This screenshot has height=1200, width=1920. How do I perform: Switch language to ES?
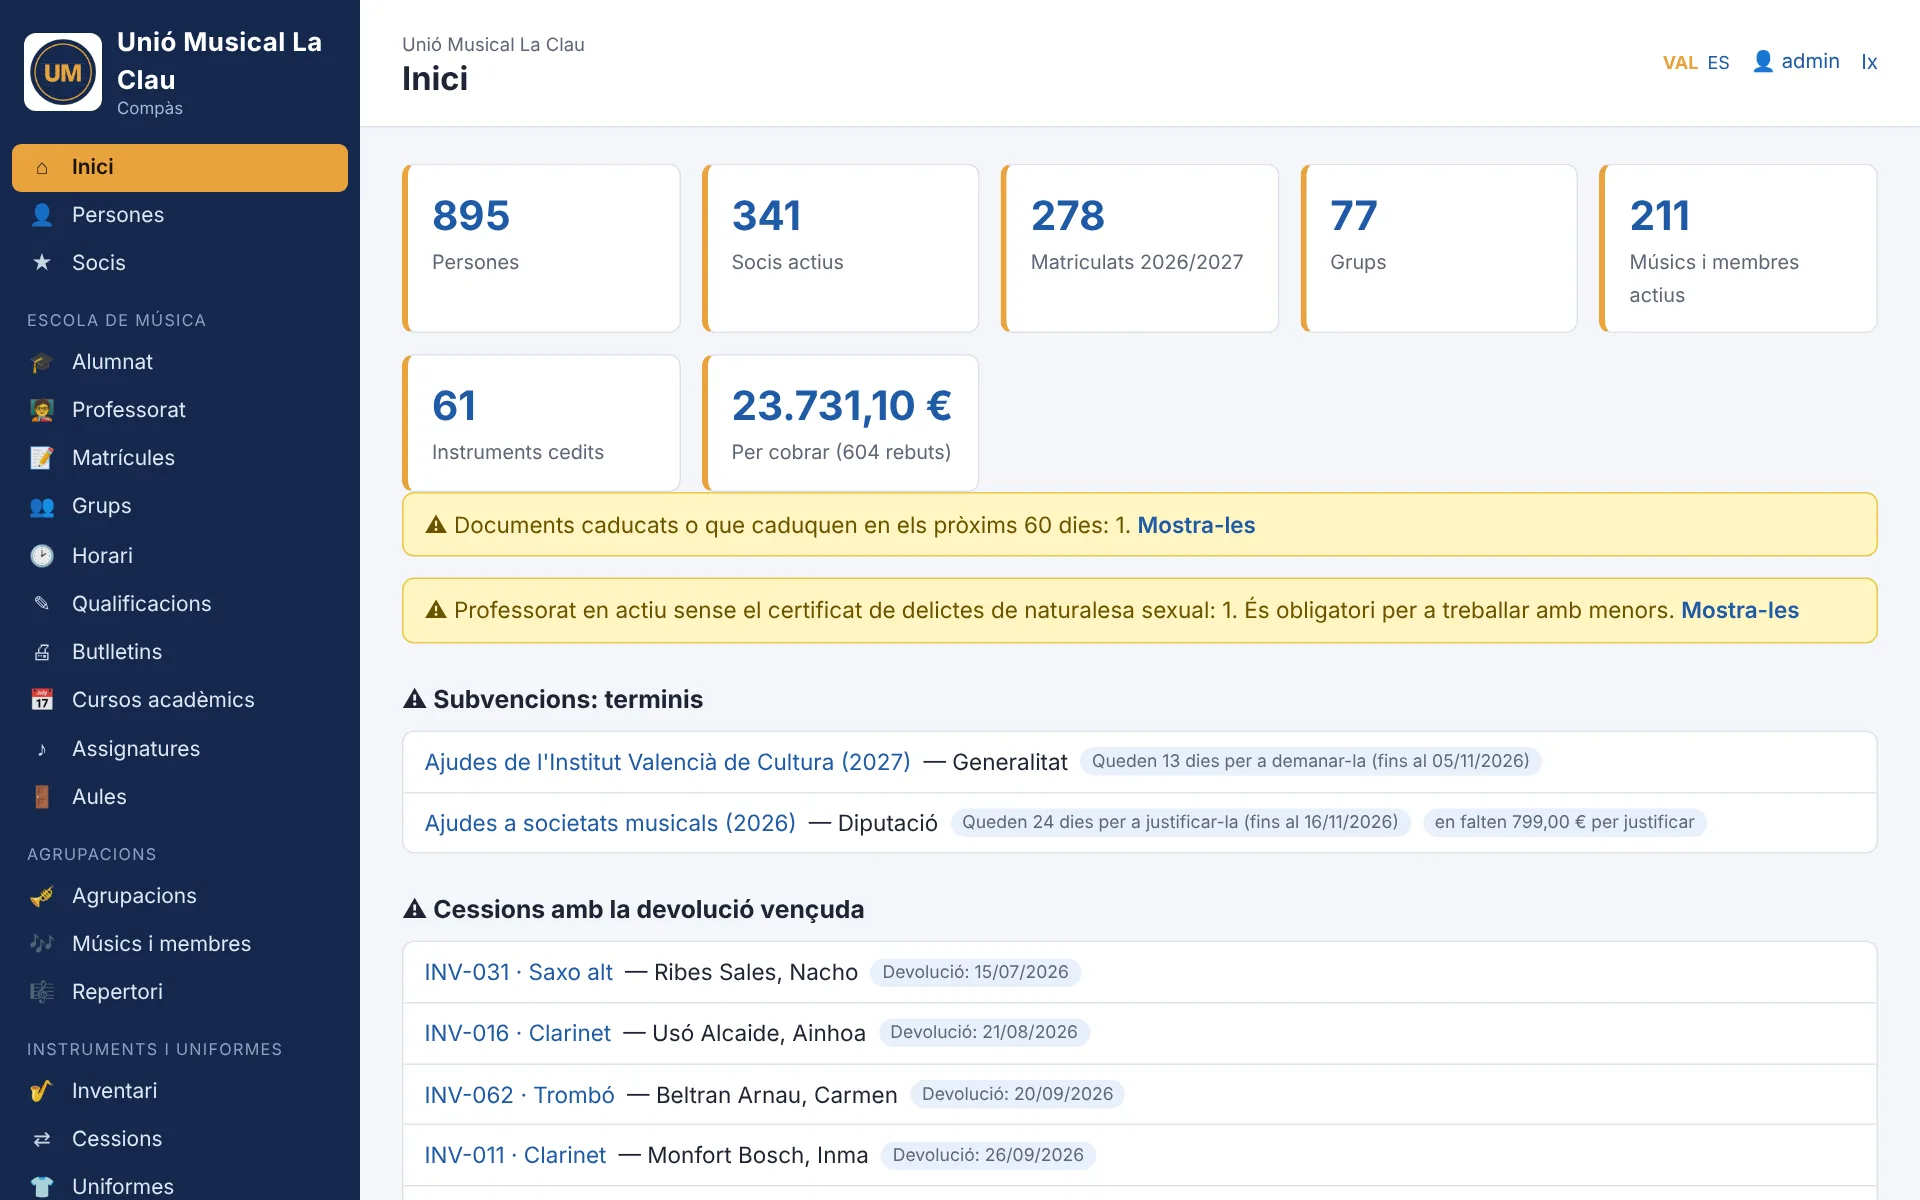click(x=1718, y=62)
